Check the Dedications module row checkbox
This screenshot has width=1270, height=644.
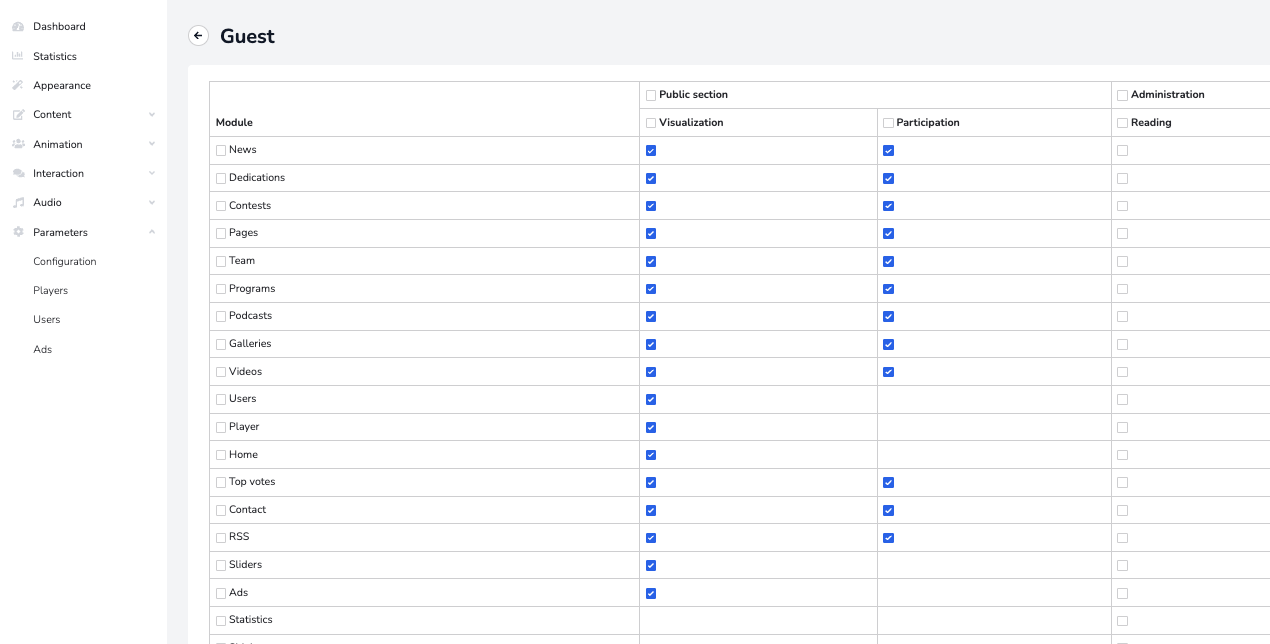point(221,178)
